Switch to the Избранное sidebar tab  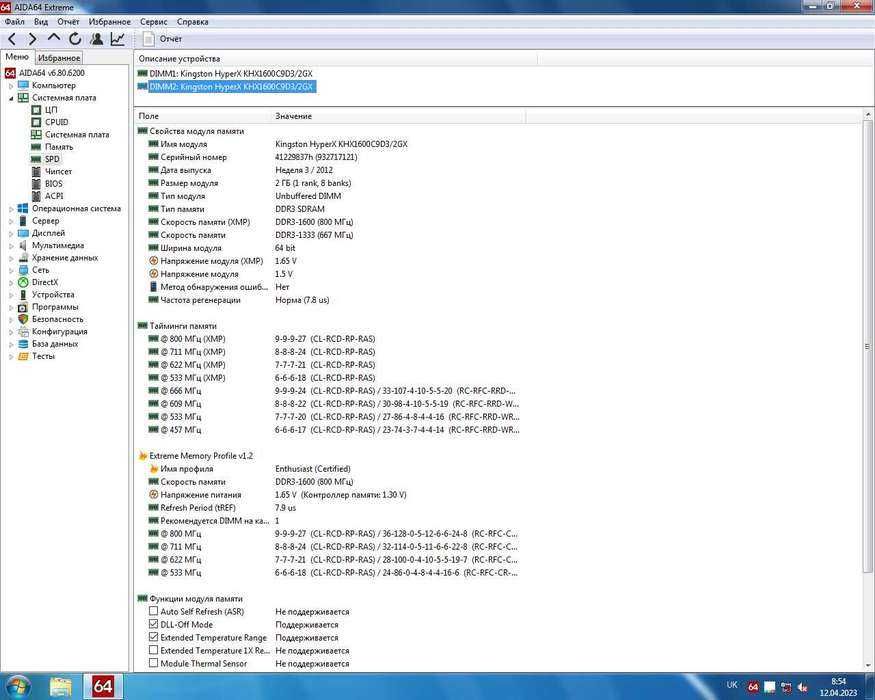tap(59, 57)
